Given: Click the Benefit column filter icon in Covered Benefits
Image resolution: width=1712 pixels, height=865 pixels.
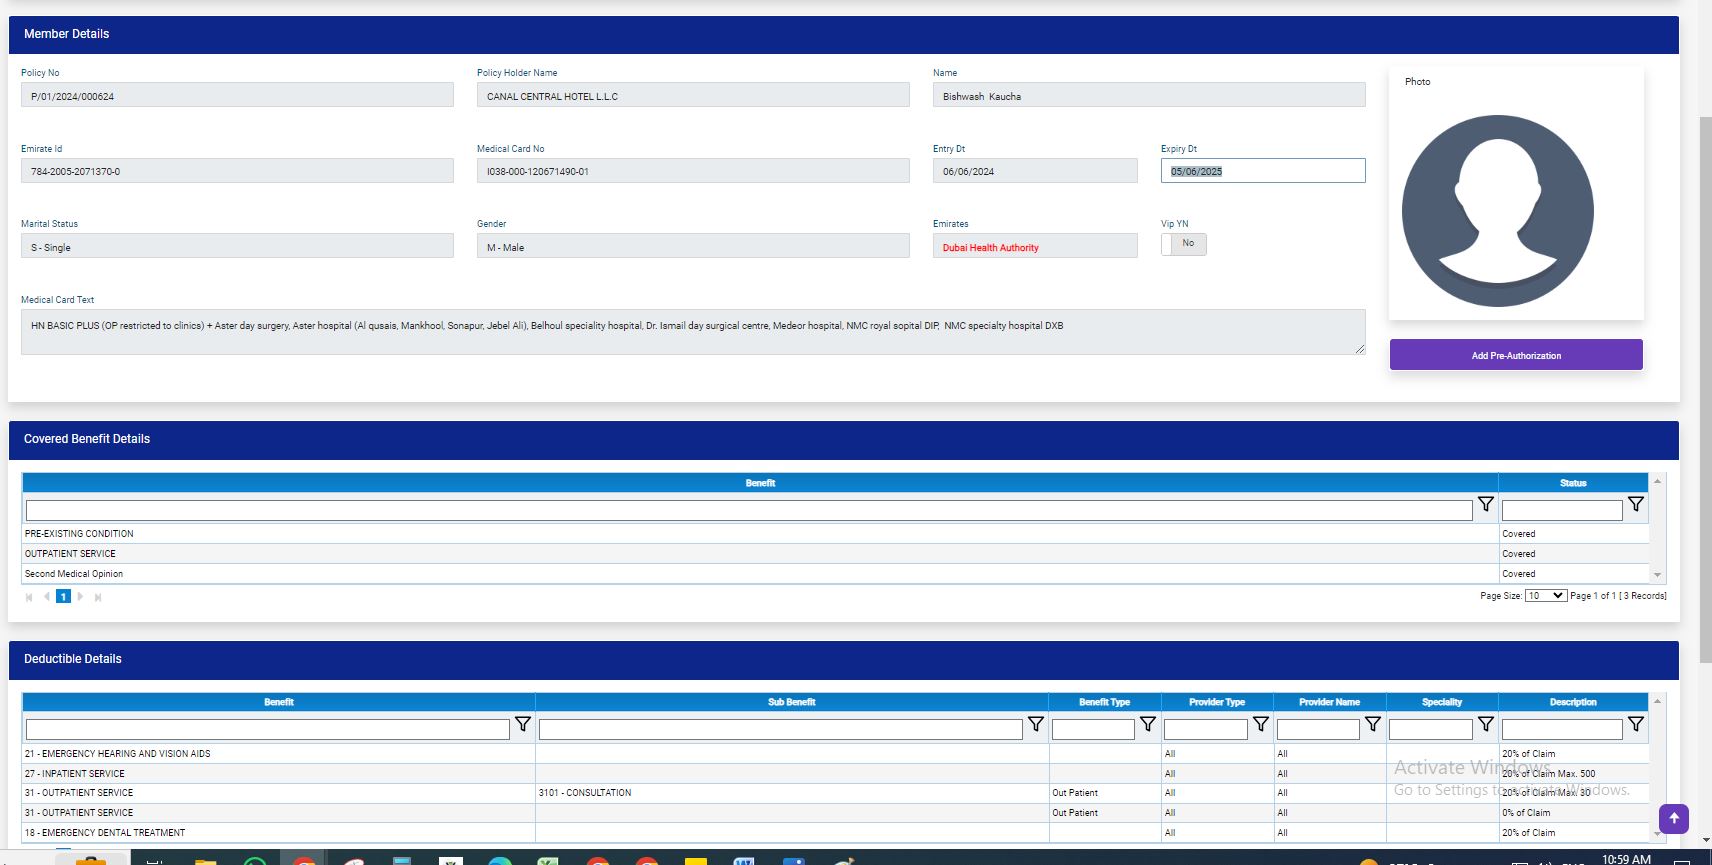Looking at the screenshot, I should 1485,505.
